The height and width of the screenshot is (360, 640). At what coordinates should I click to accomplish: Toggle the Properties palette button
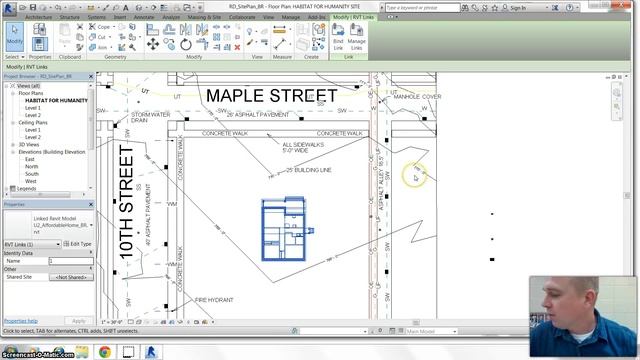click(40, 43)
